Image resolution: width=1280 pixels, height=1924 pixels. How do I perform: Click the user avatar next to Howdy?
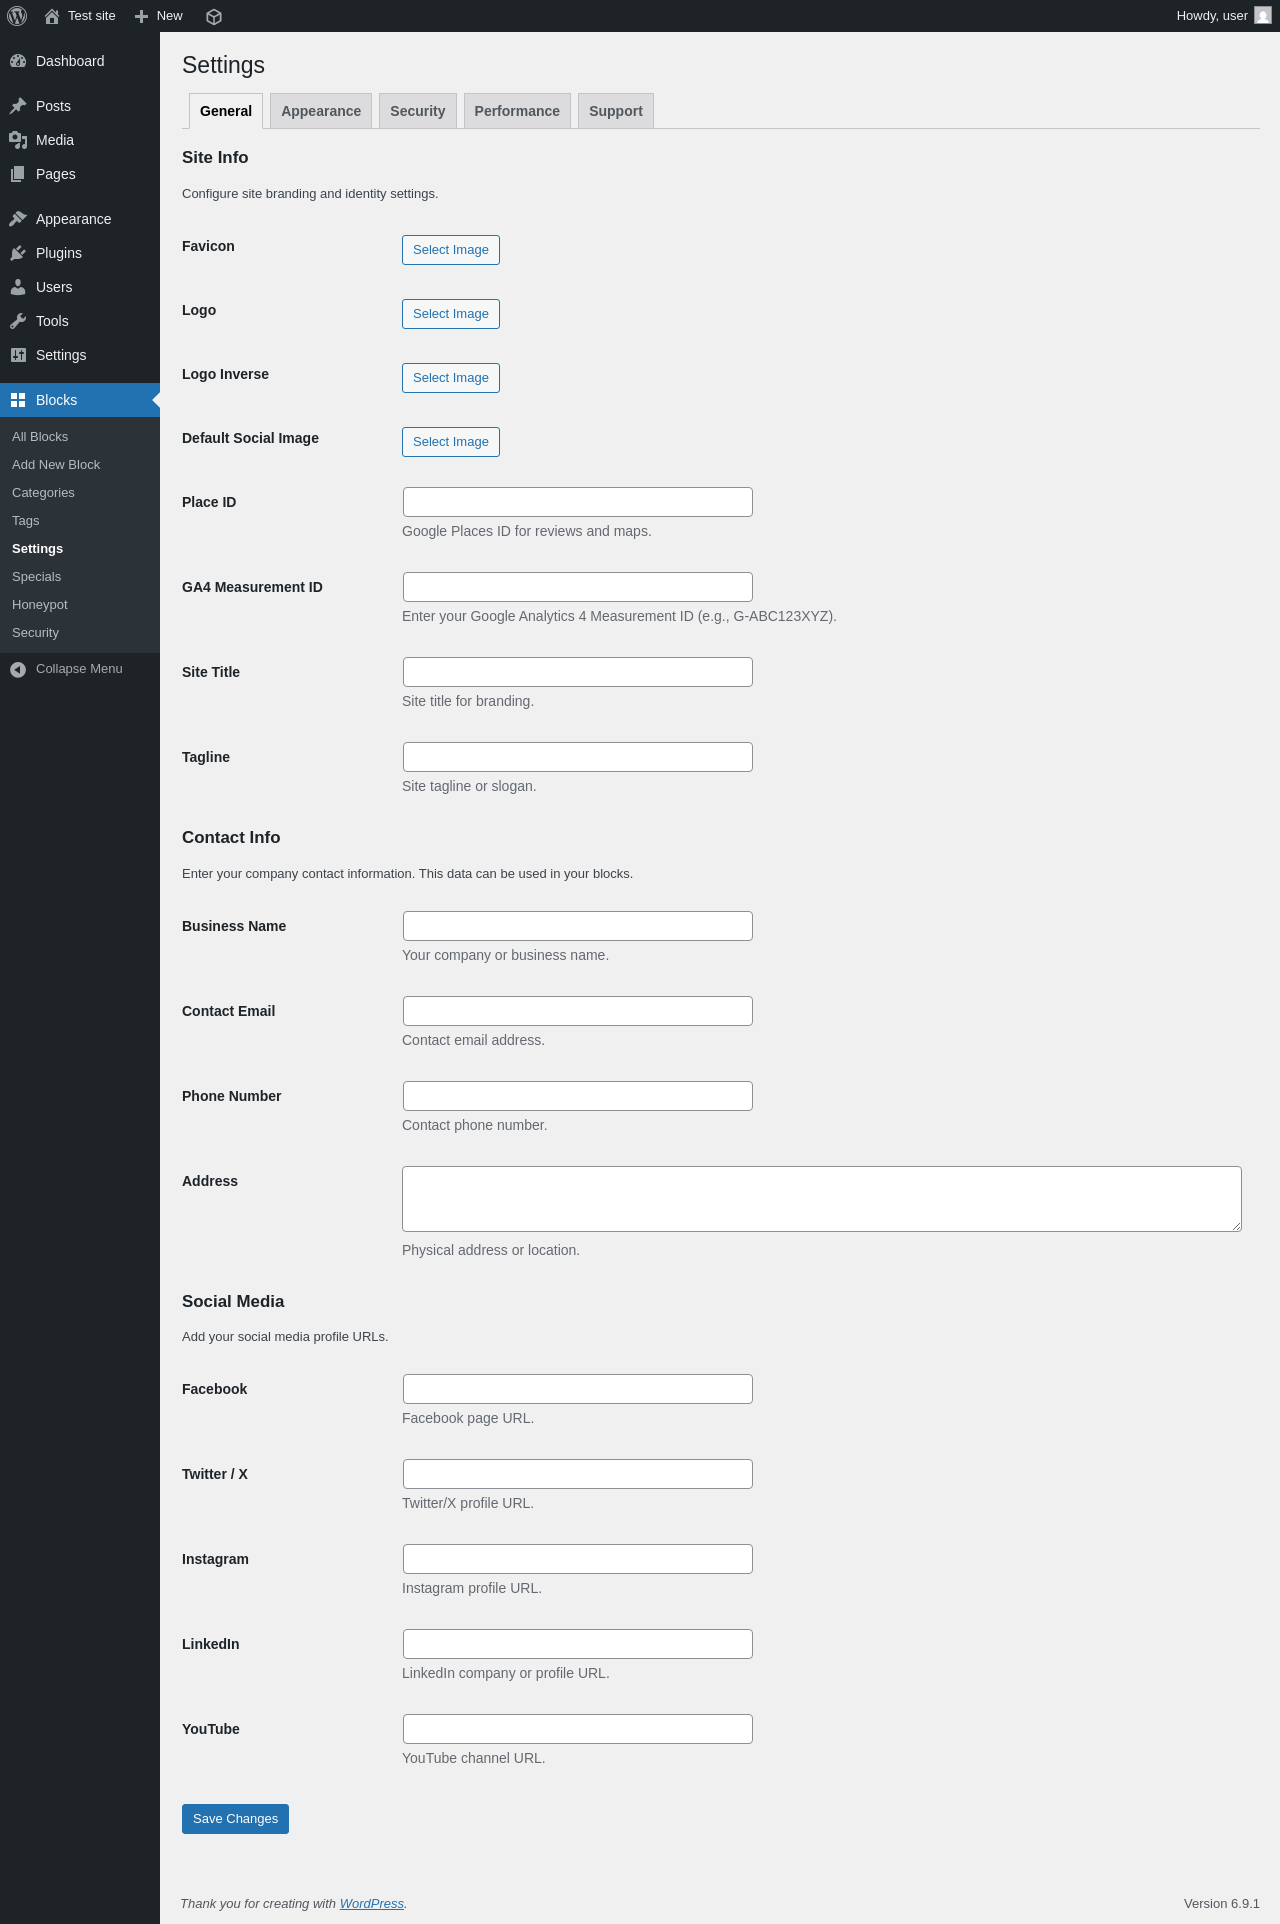click(1263, 16)
